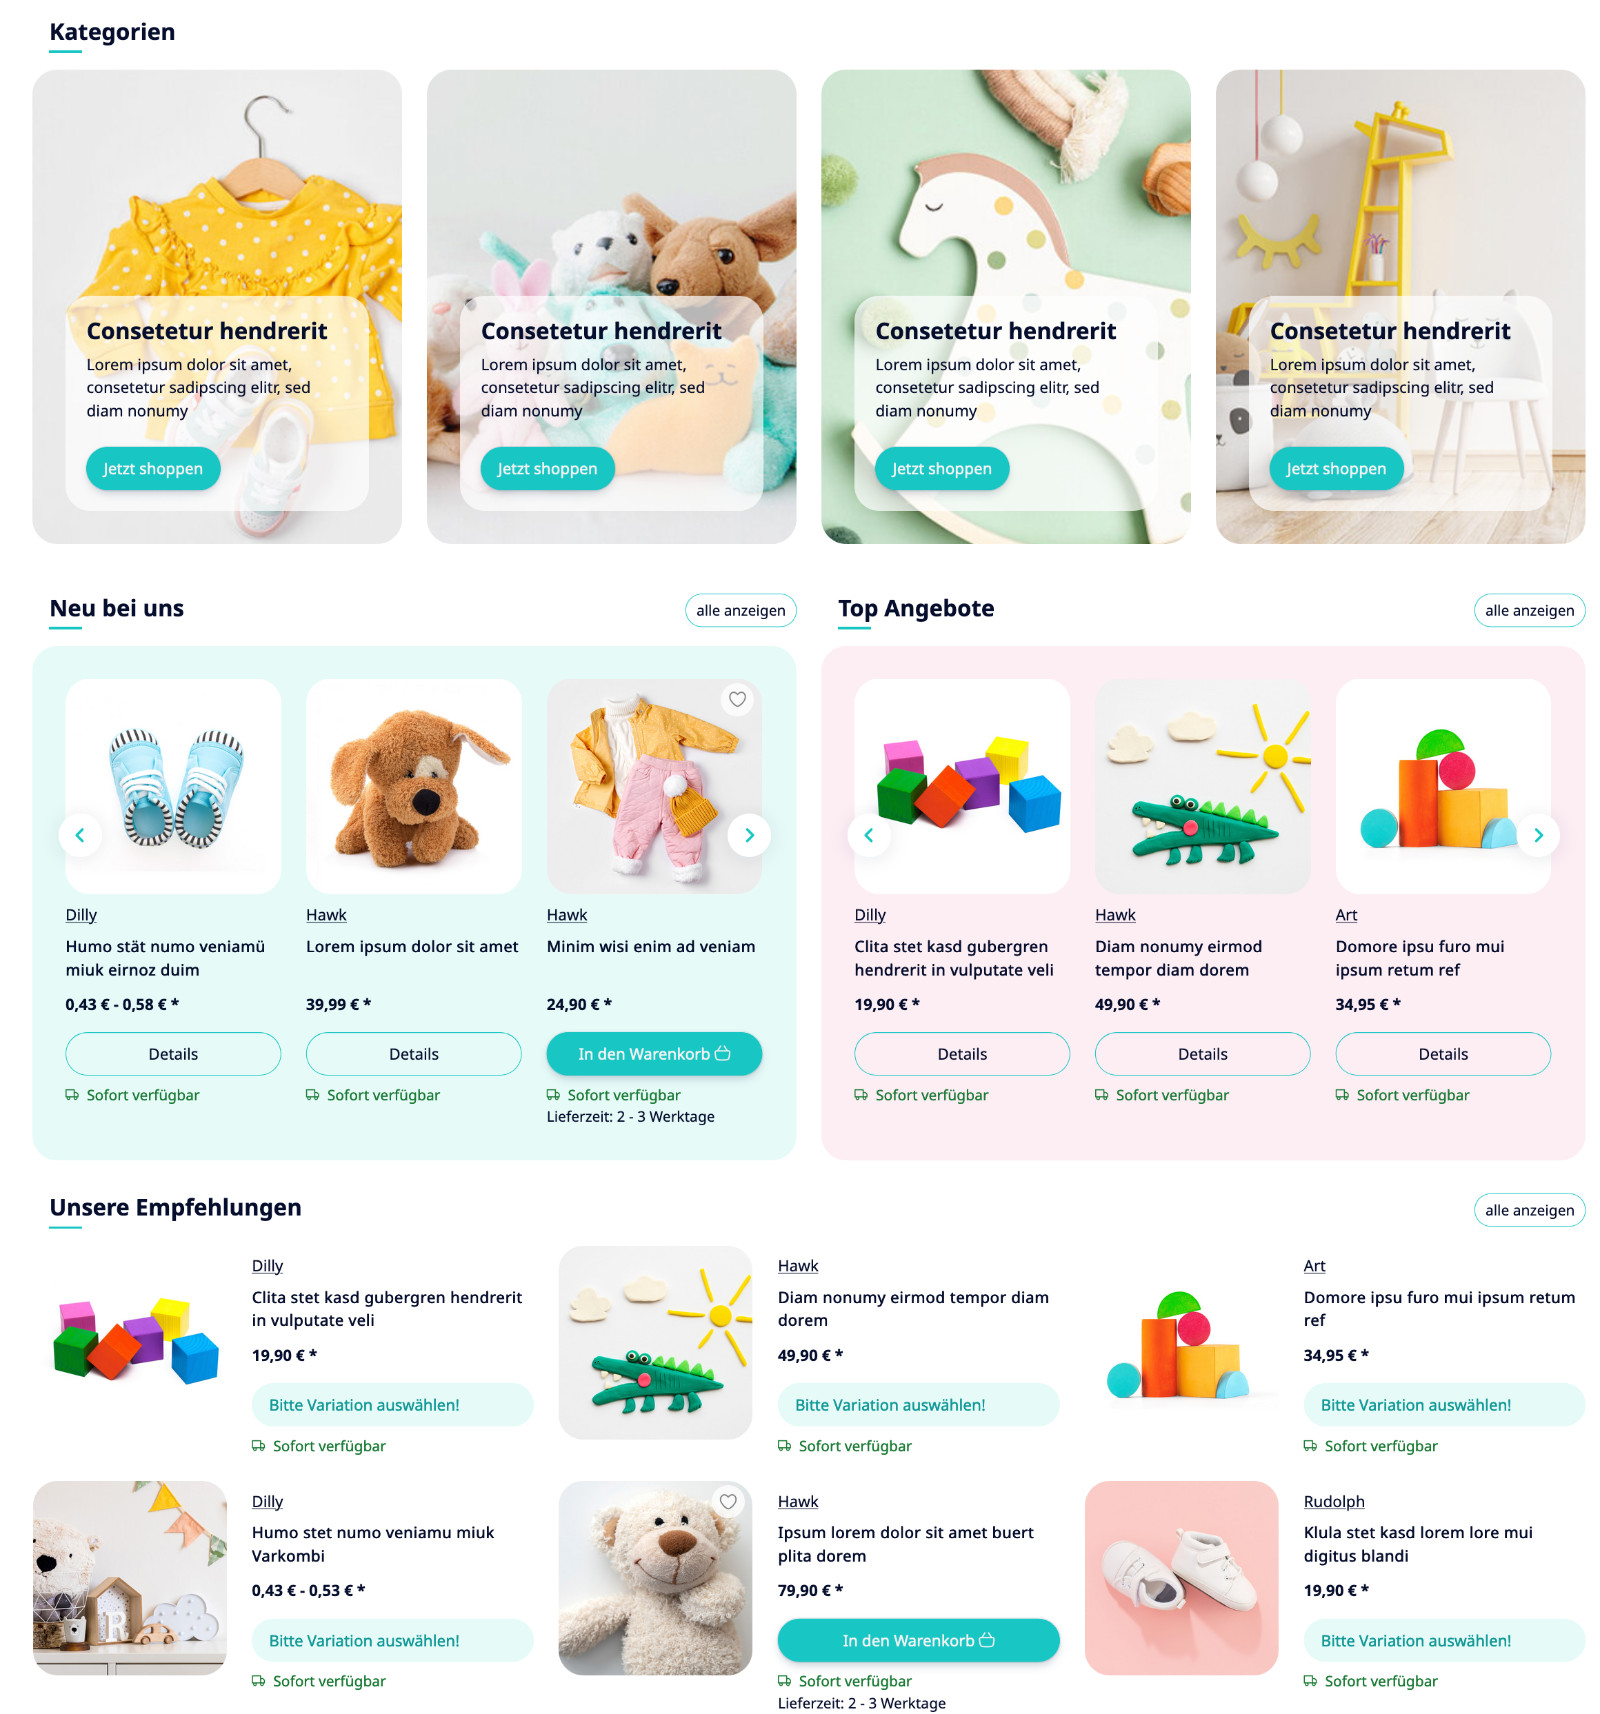This screenshot has width=1600, height=1714.
Task: Open Details for the green crocodile product
Action: [x=1202, y=1054]
